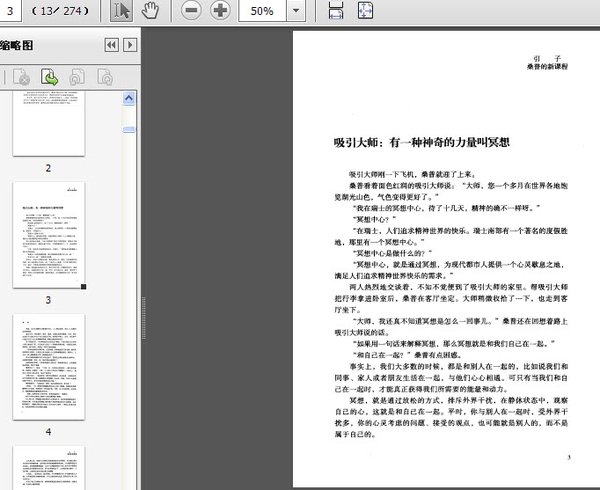
Task: Zoom out with the minus button
Action: [x=191, y=10]
